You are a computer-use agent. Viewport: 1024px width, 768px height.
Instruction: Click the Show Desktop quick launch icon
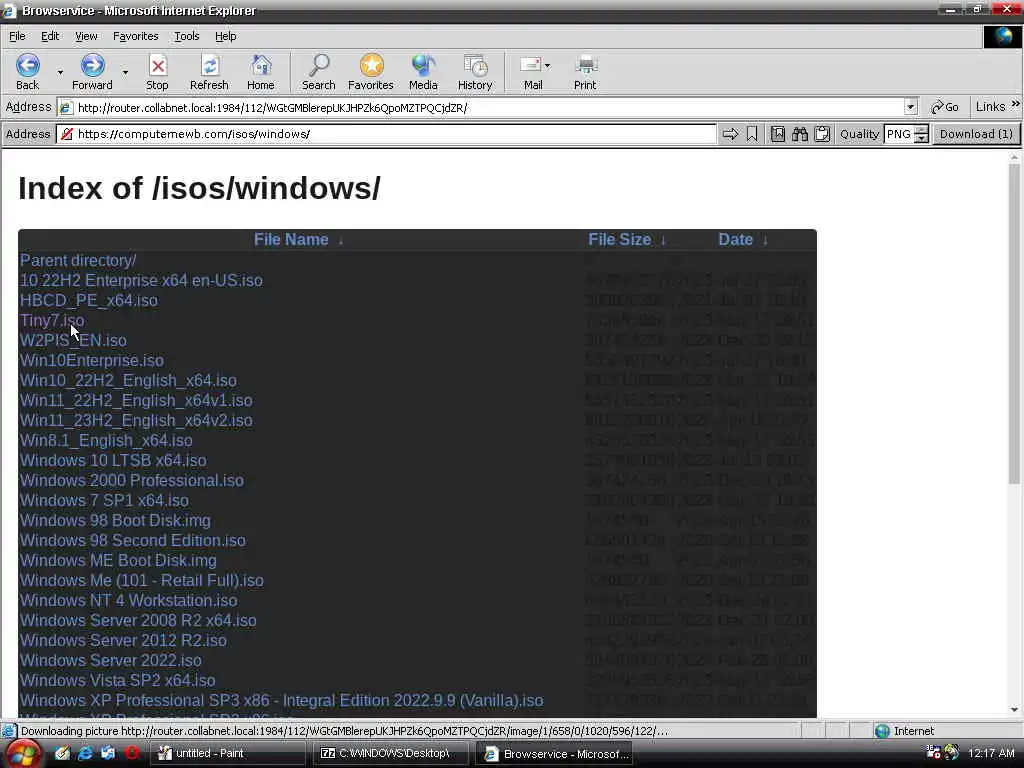point(62,753)
